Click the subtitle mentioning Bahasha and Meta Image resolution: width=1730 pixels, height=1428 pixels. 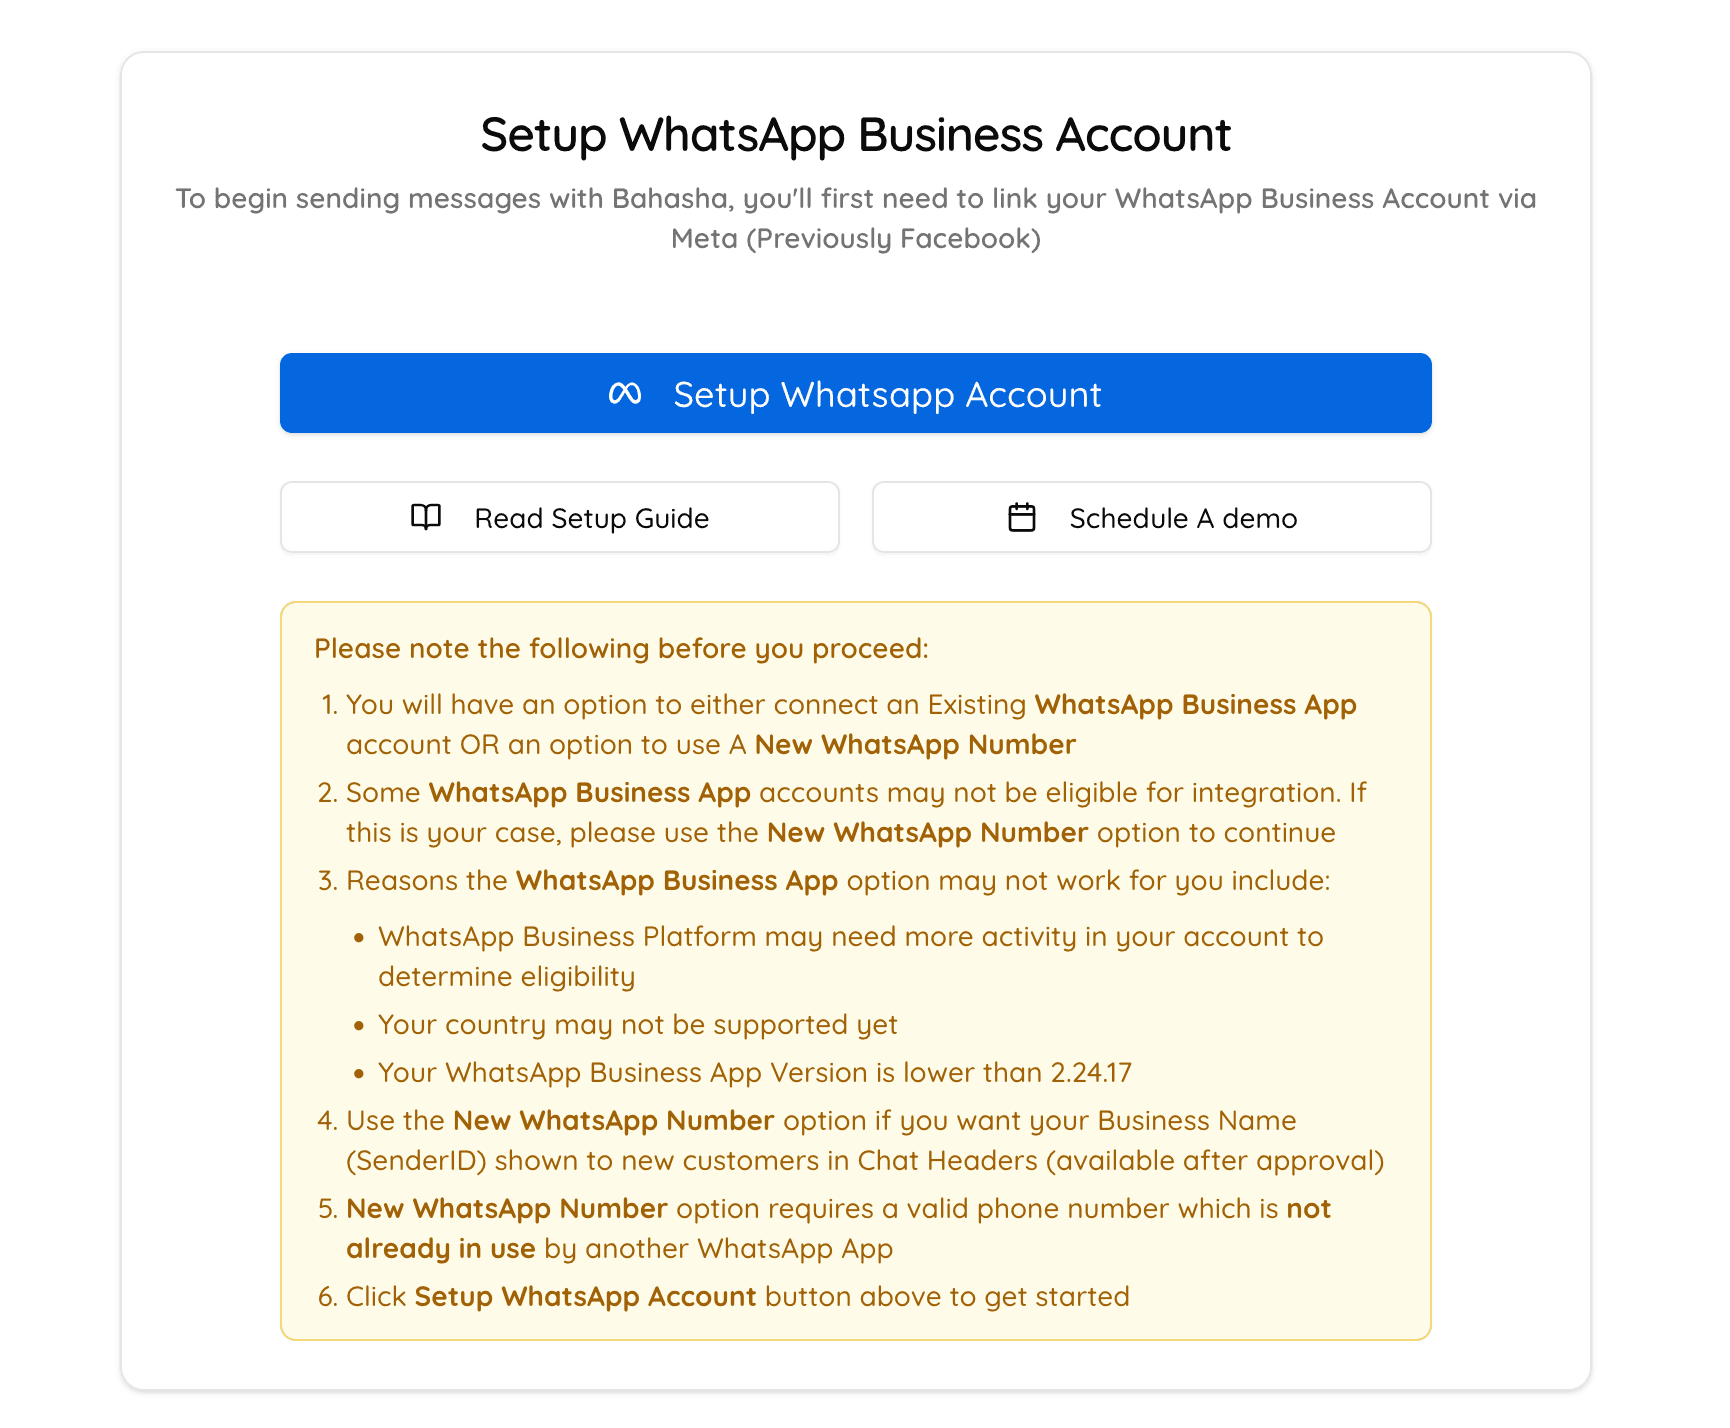pos(855,218)
